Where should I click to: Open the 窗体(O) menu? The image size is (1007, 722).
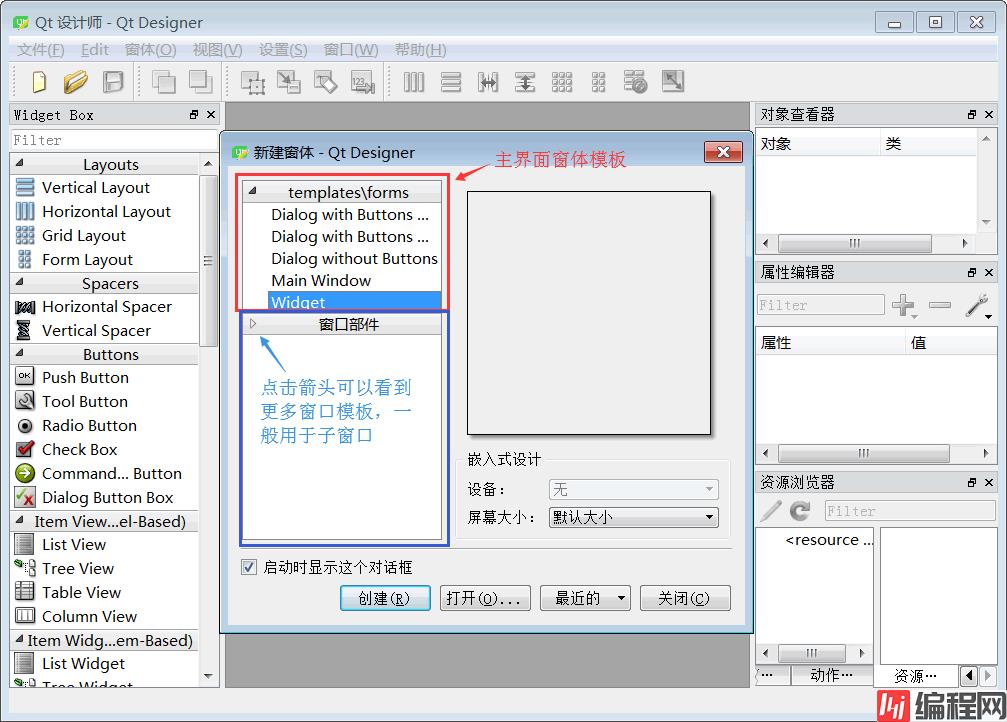click(150, 49)
